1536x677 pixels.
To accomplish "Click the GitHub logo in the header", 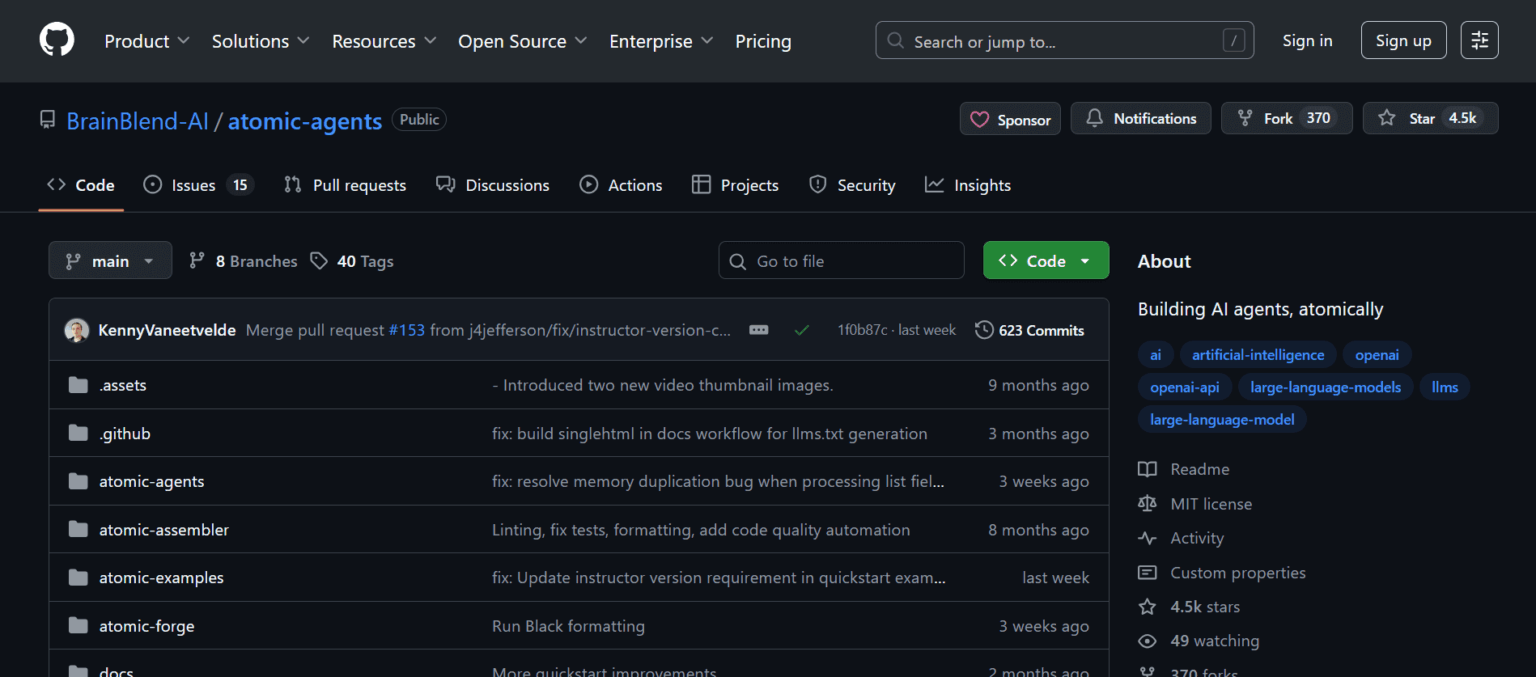I will (x=56, y=39).
